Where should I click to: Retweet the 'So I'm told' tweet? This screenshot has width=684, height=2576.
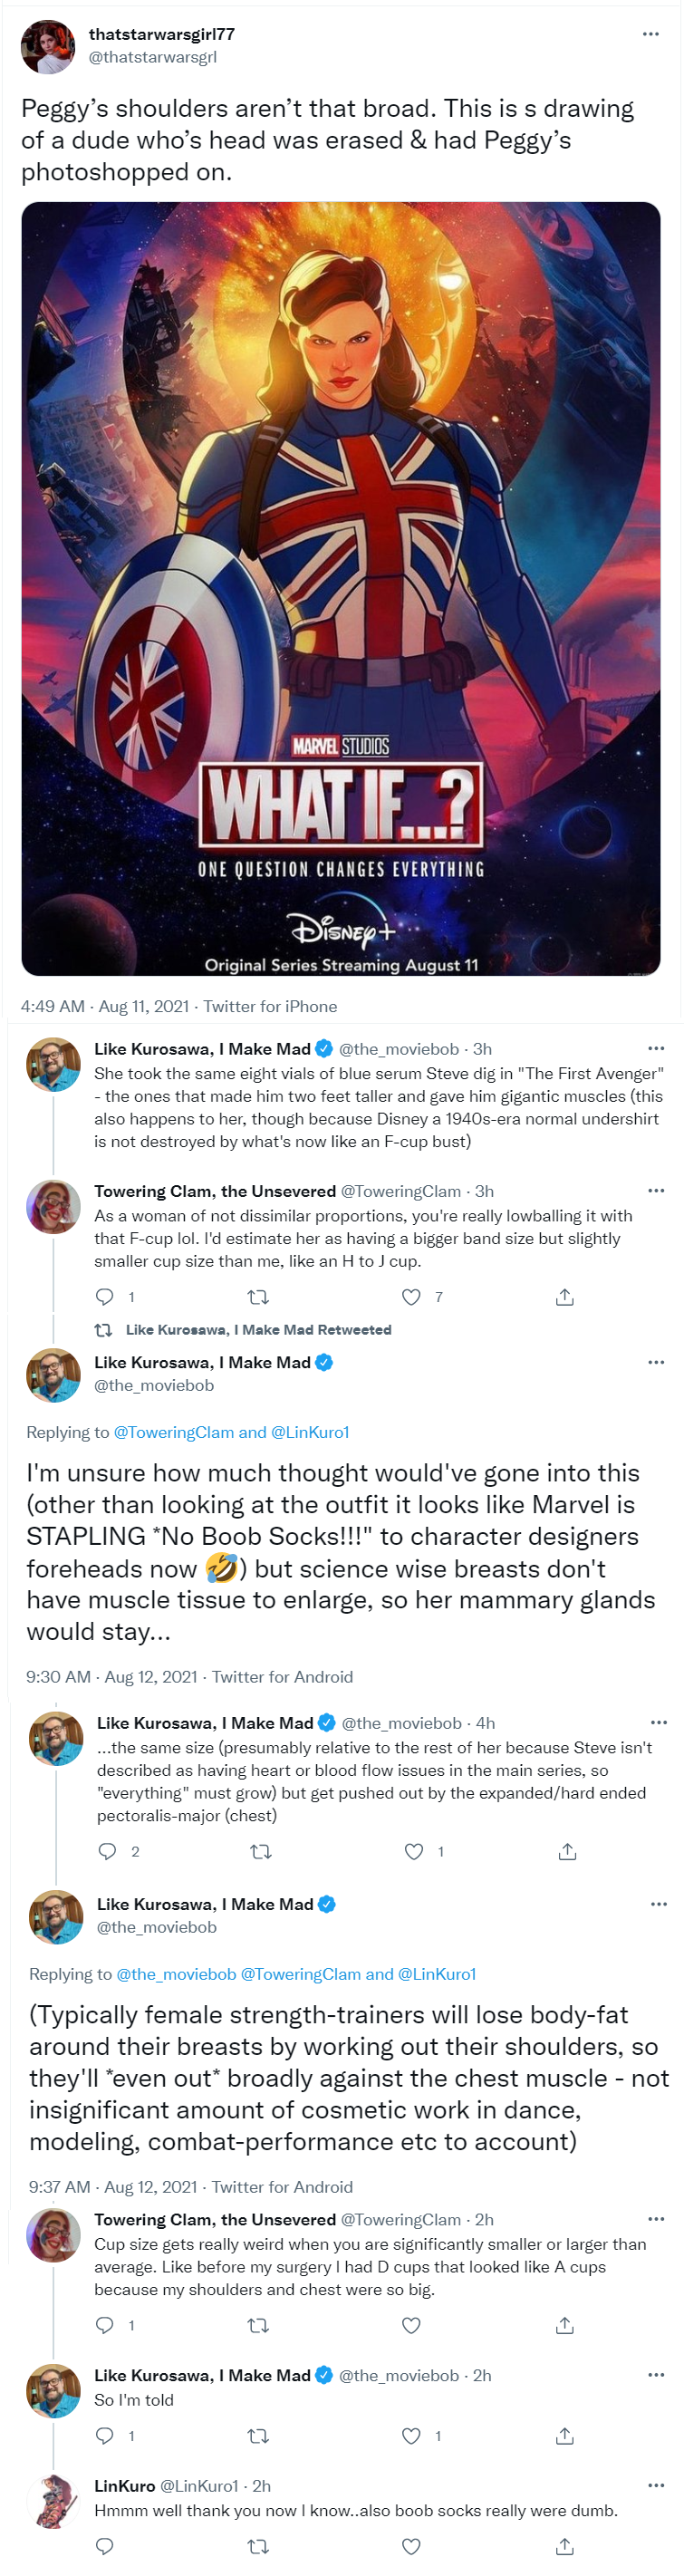coord(258,2435)
